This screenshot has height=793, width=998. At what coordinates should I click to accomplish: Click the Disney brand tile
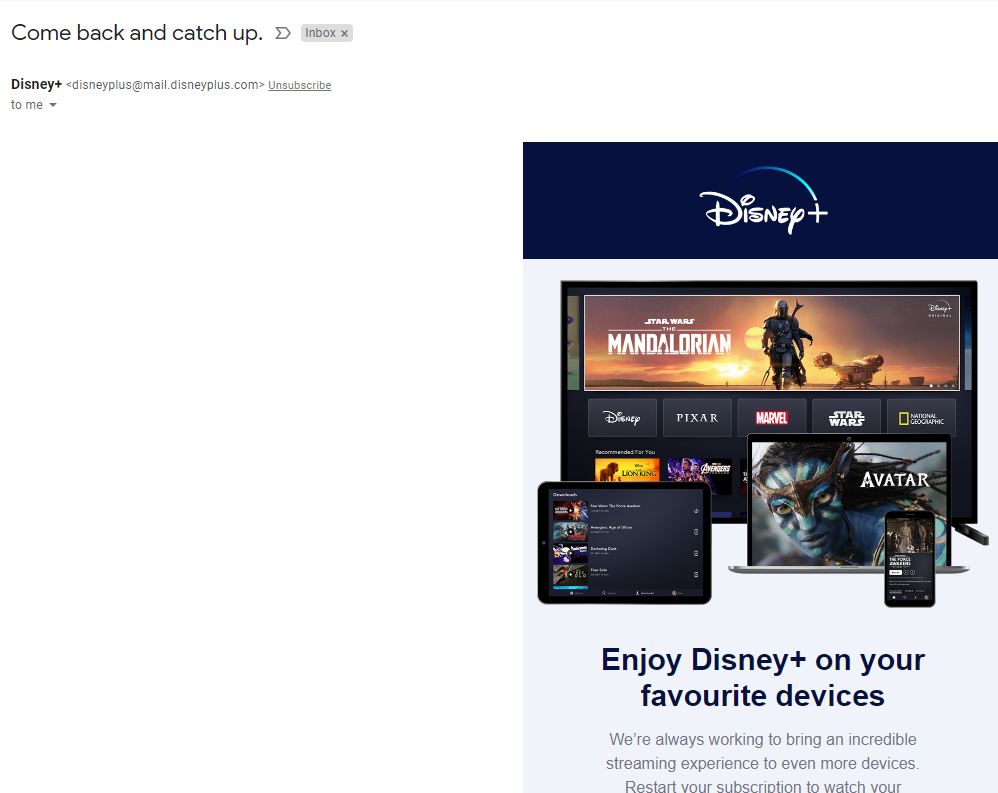point(622,418)
